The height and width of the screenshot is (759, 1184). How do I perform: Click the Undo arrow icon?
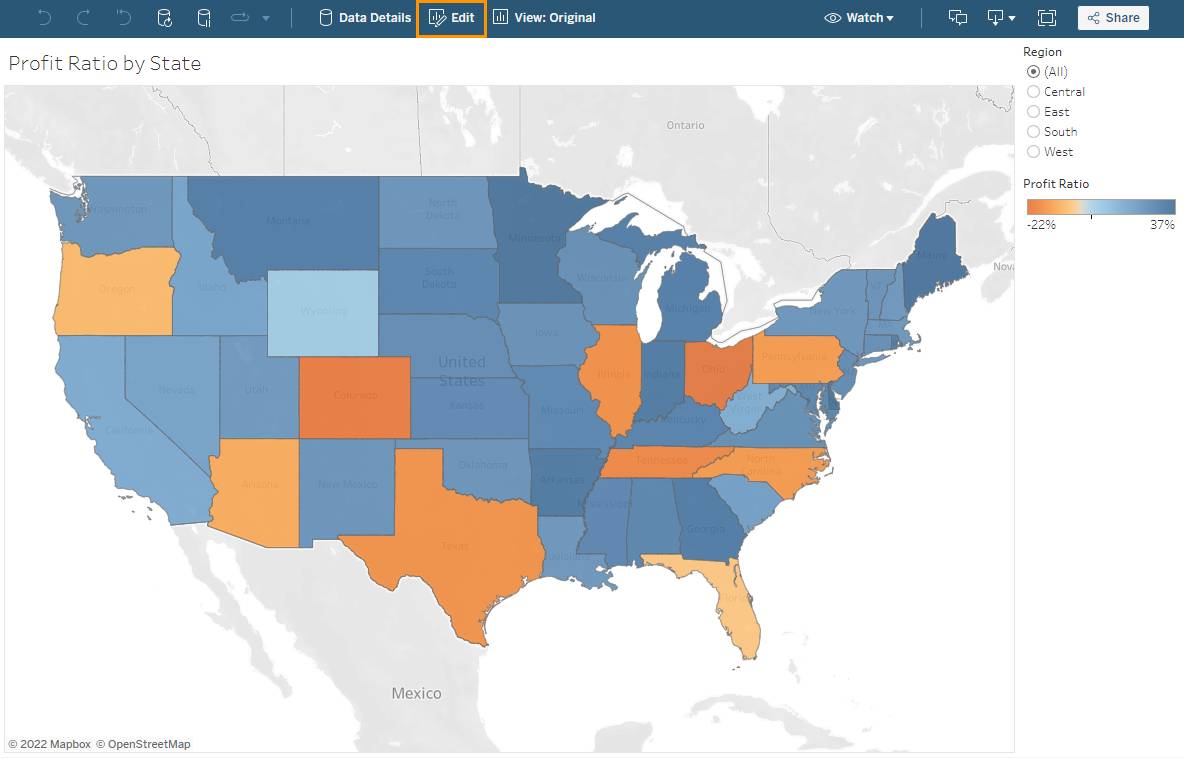pos(45,17)
